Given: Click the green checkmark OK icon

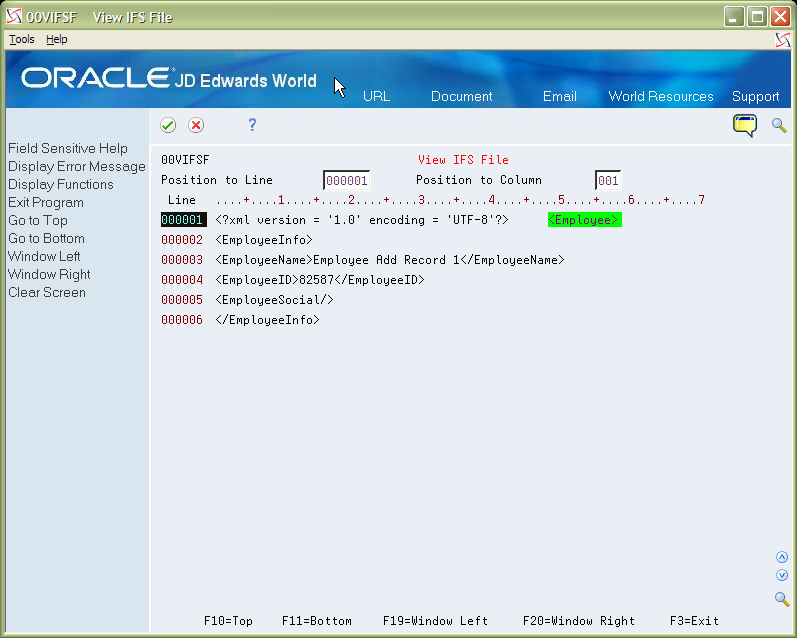Looking at the screenshot, I should point(168,125).
